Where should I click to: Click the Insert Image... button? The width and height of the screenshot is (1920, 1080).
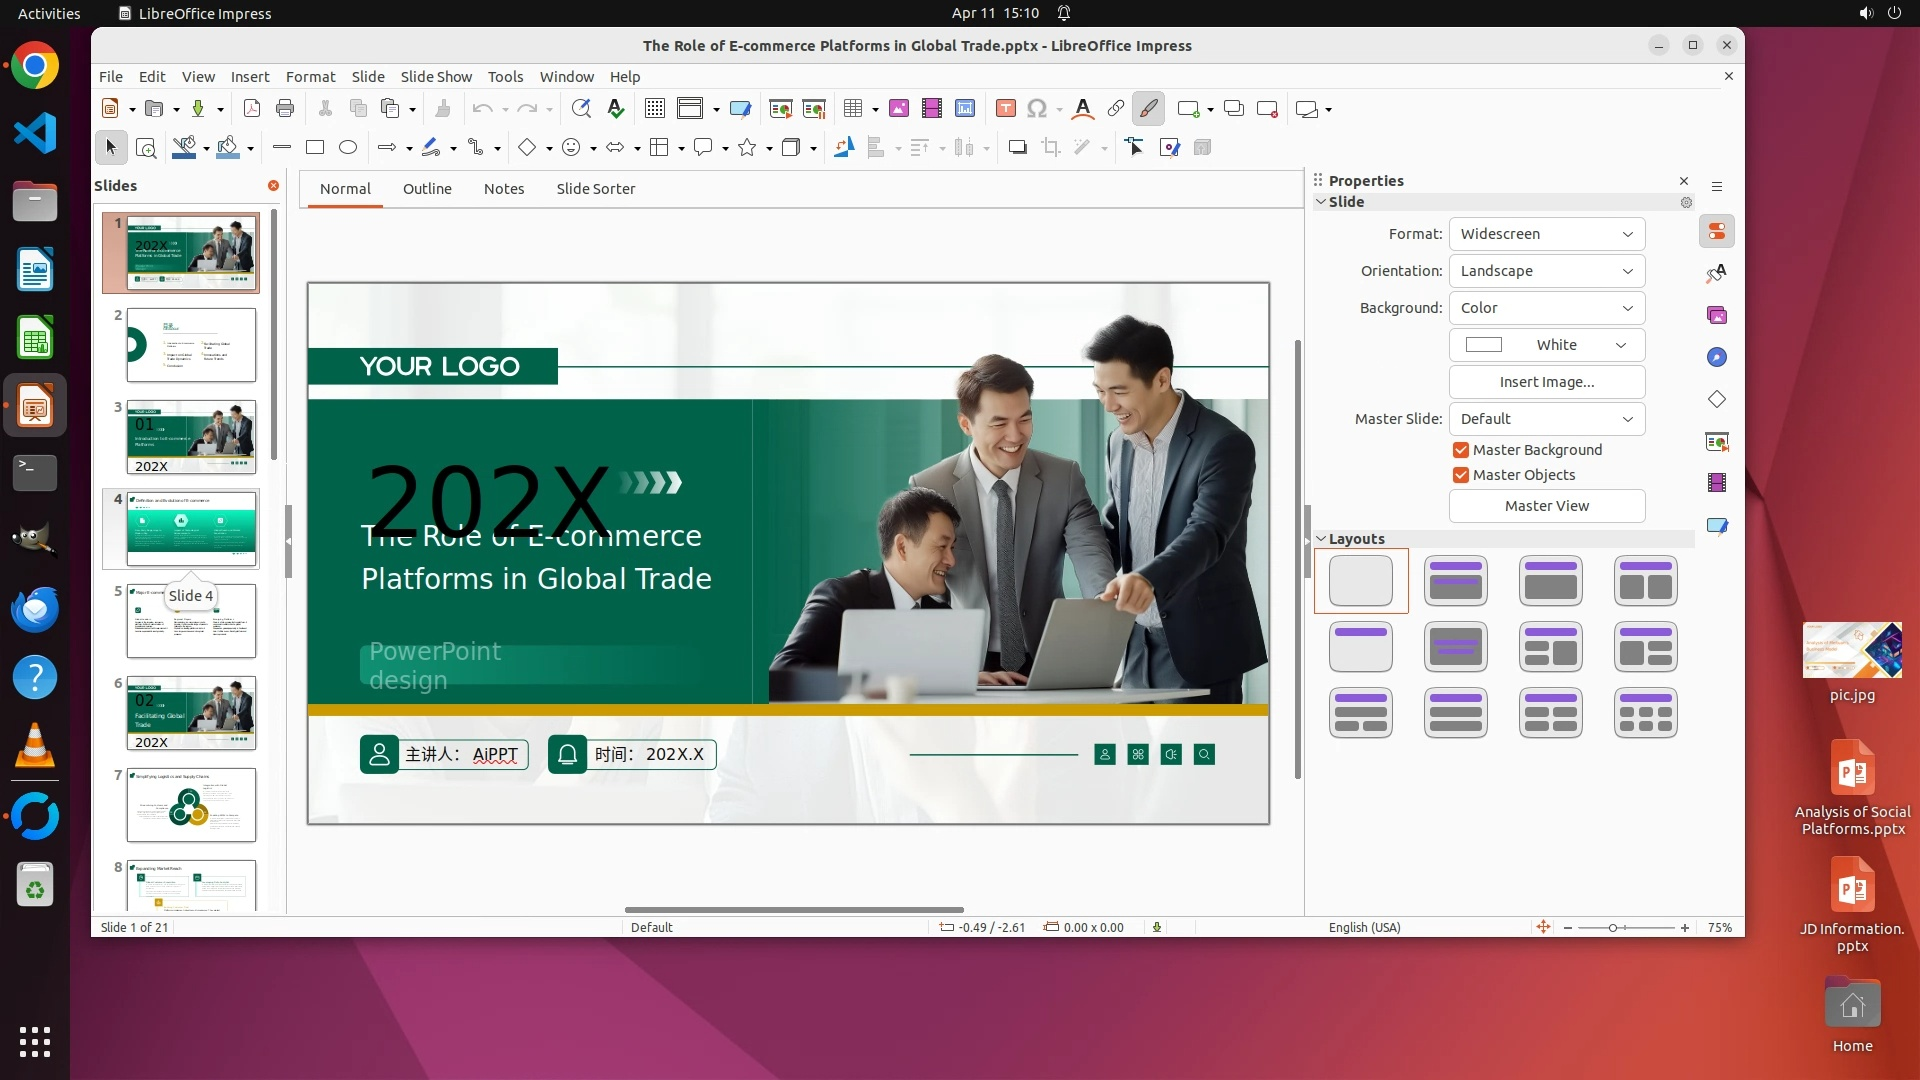[1546, 382]
